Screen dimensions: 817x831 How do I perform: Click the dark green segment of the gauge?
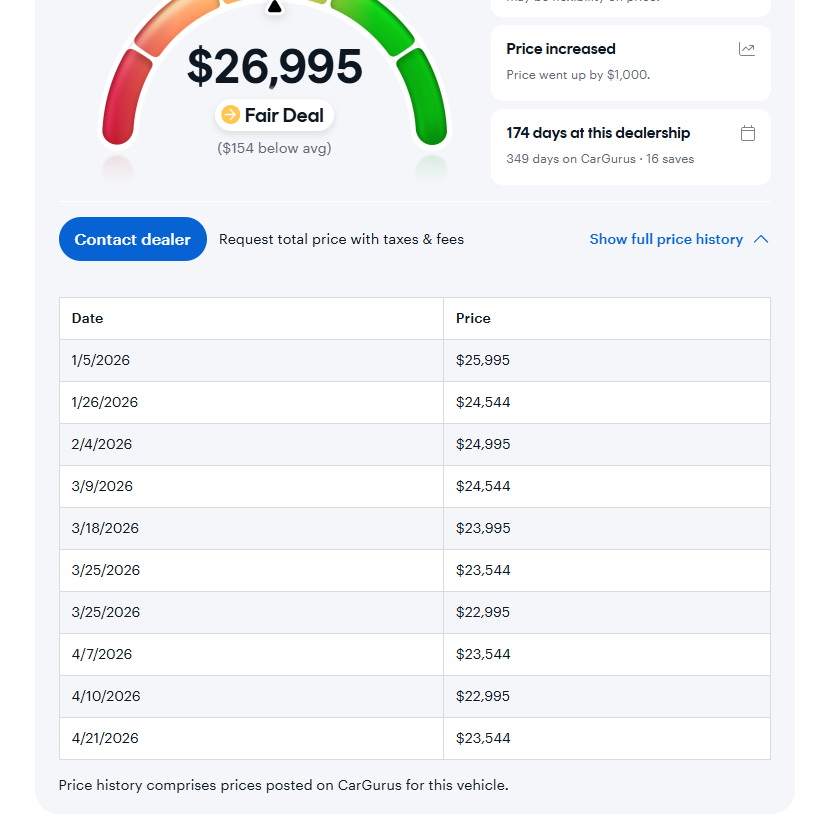[423, 100]
